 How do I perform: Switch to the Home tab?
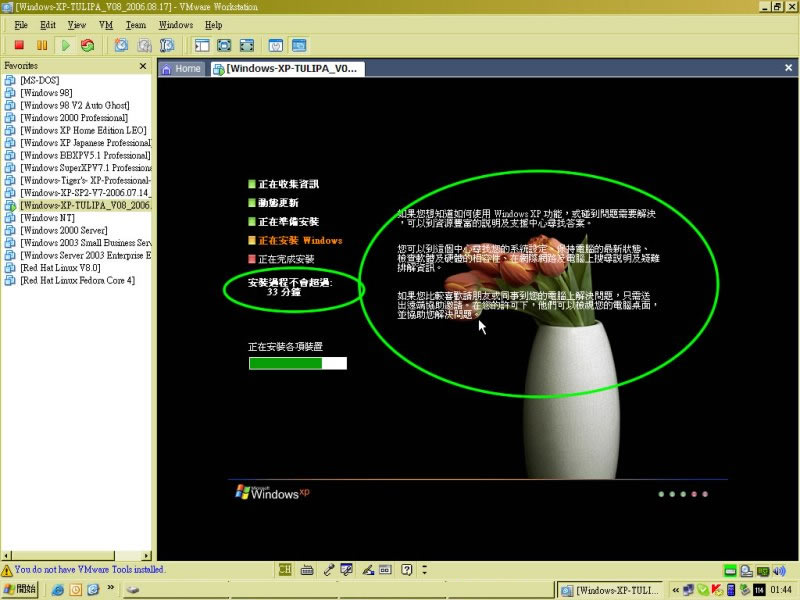click(x=182, y=69)
